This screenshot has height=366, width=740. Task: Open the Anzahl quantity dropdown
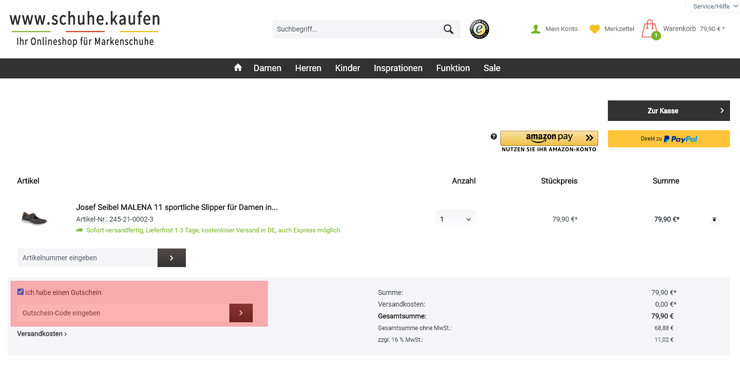pyautogui.click(x=455, y=219)
